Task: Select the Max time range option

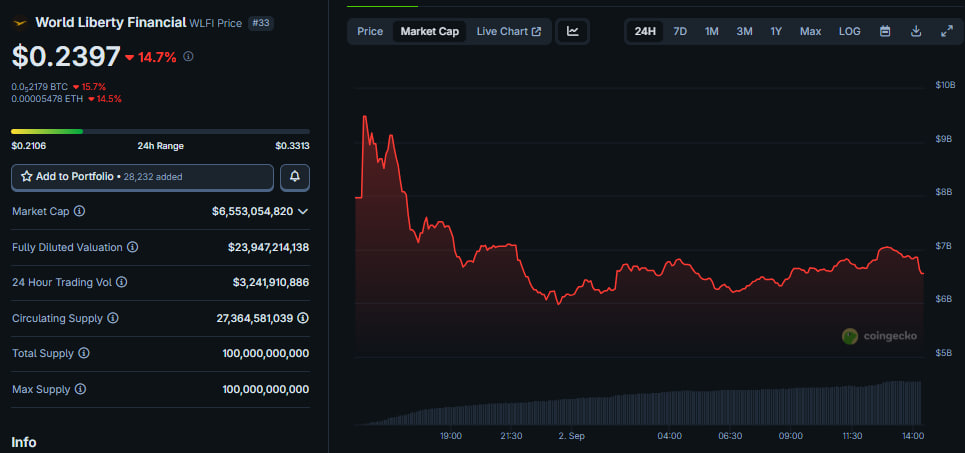Action: point(810,31)
